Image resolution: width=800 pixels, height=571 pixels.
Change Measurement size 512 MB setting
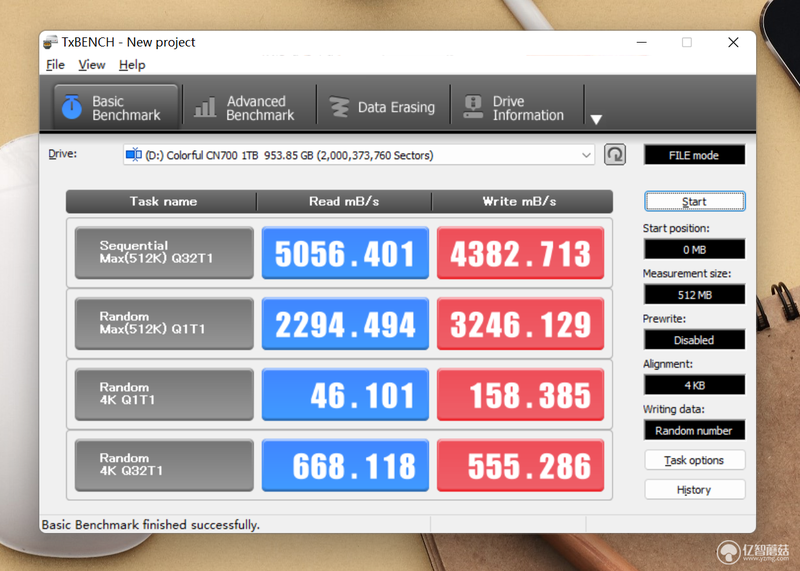tap(694, 295)
